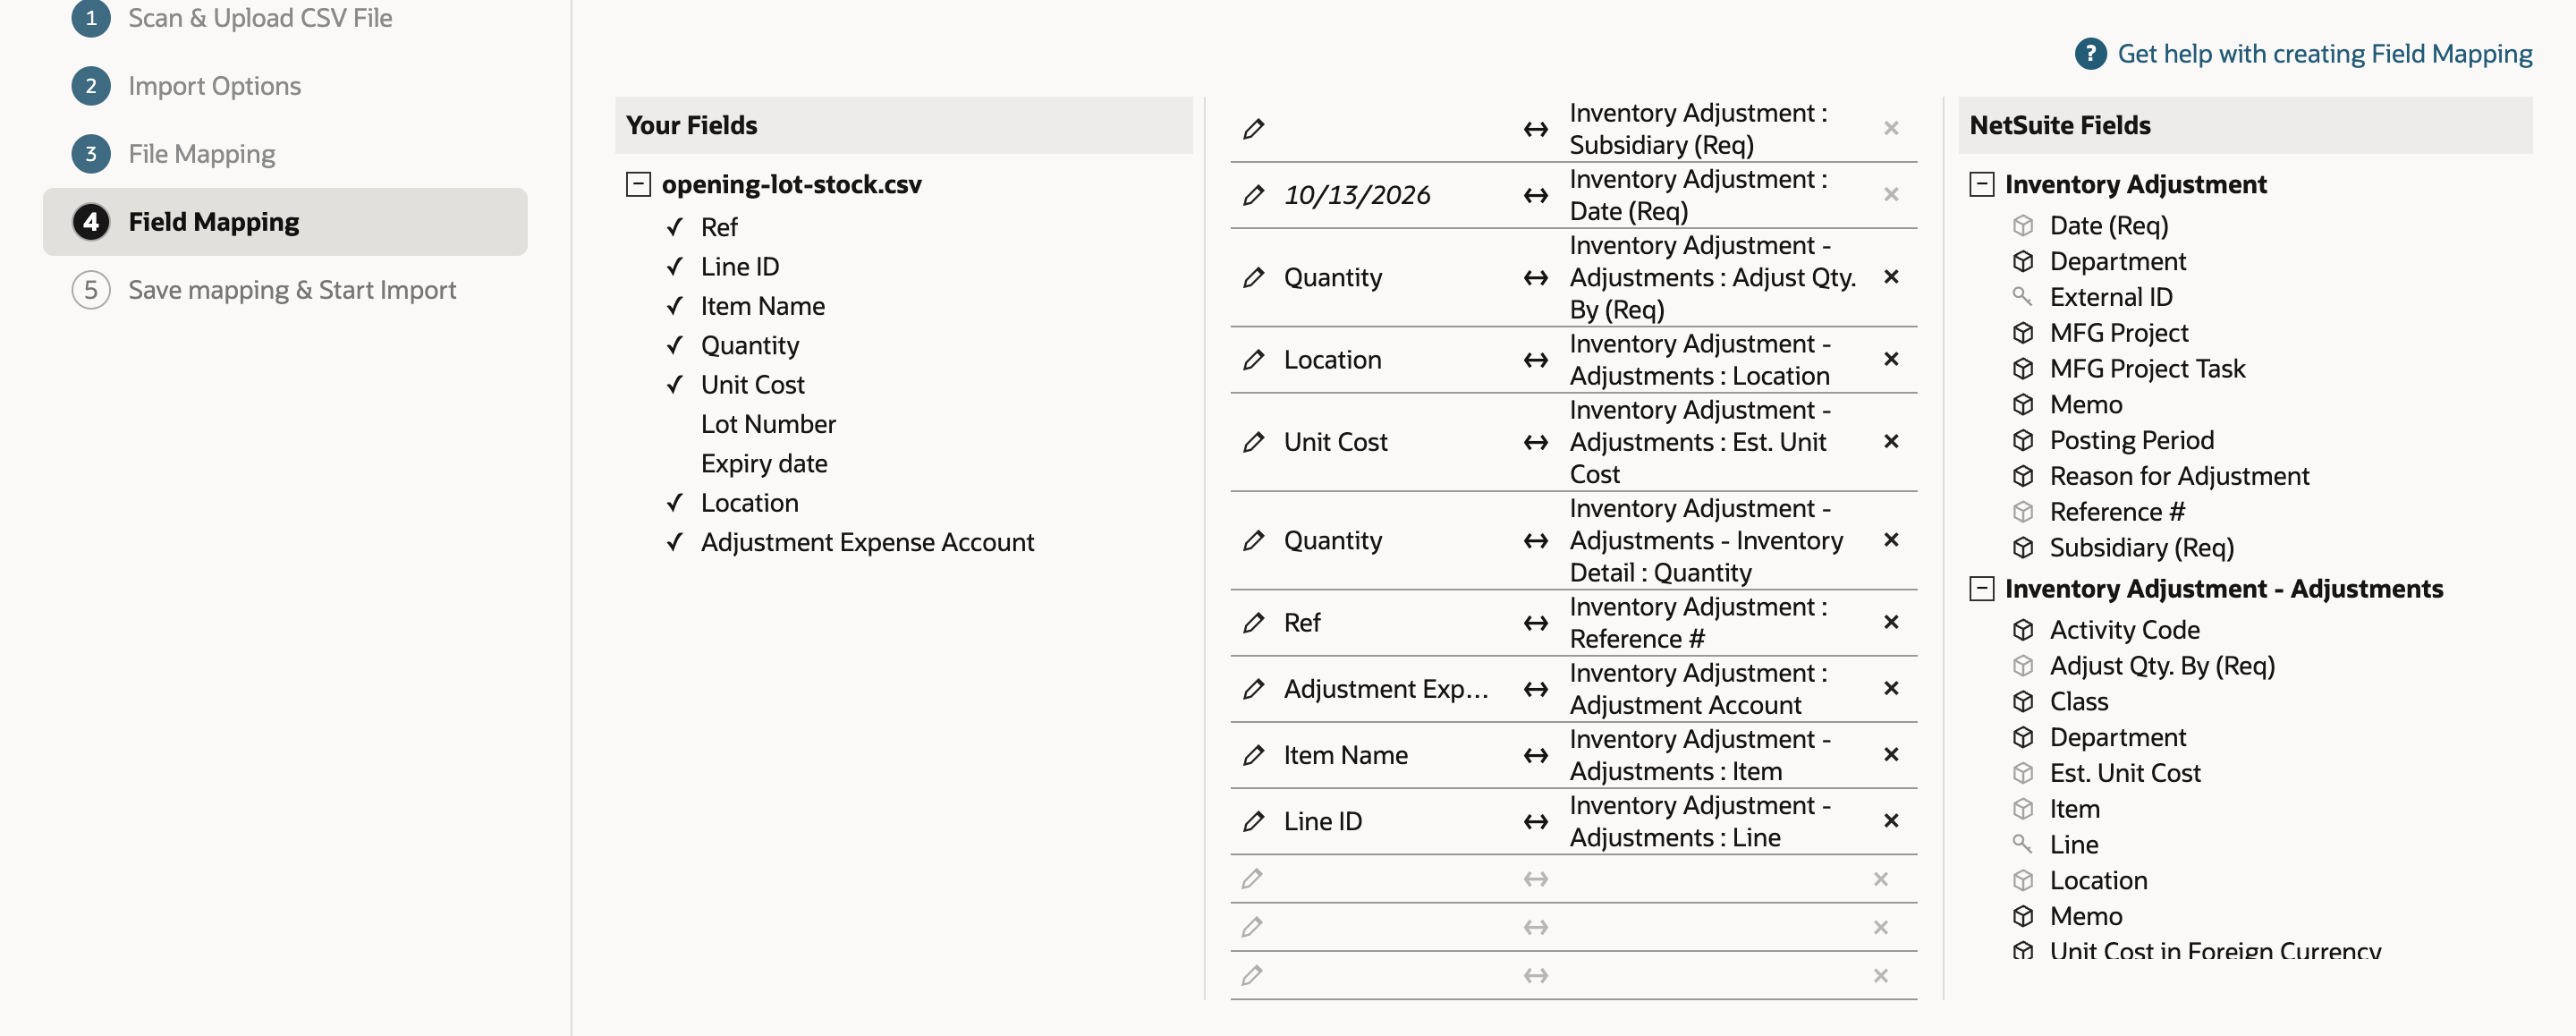
Task: Delete the Reference # mapping row
Action: pos(1891,622)
